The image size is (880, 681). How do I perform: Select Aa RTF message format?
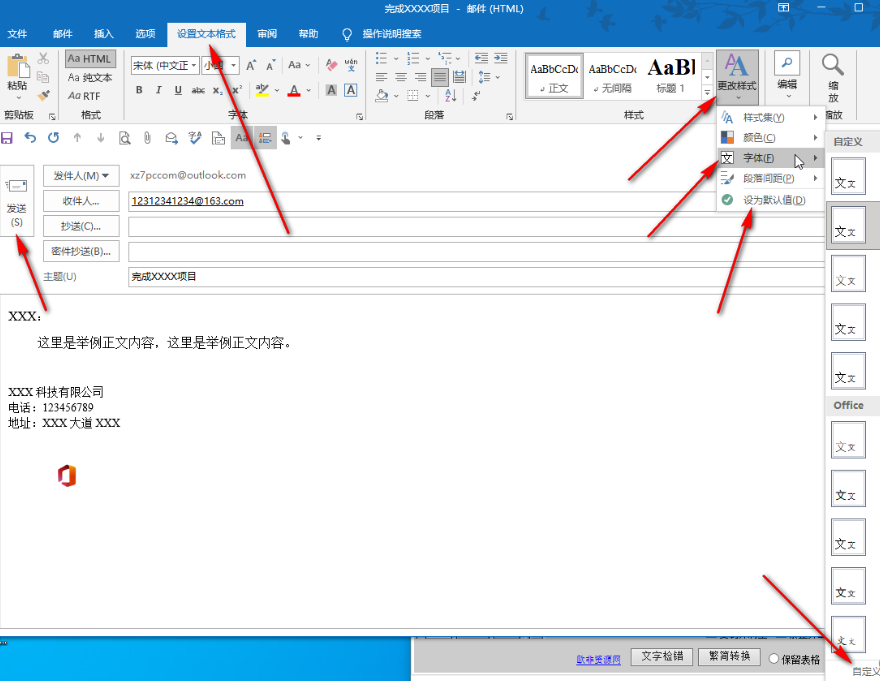pos(84,96)
